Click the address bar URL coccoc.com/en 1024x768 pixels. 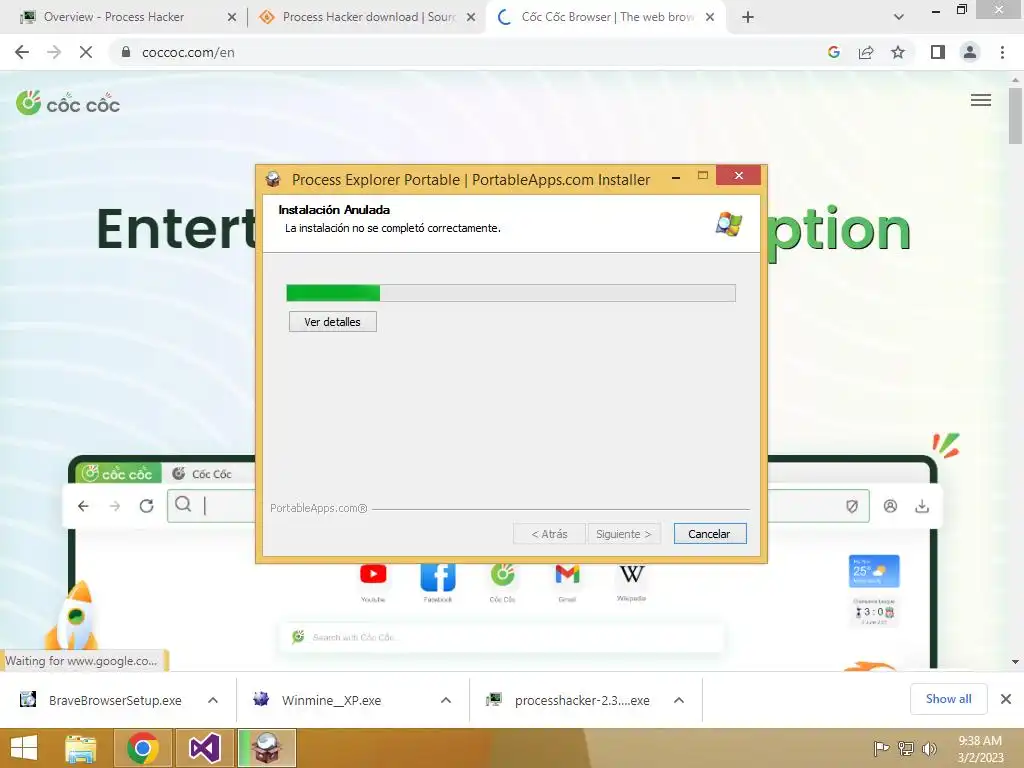188,52
